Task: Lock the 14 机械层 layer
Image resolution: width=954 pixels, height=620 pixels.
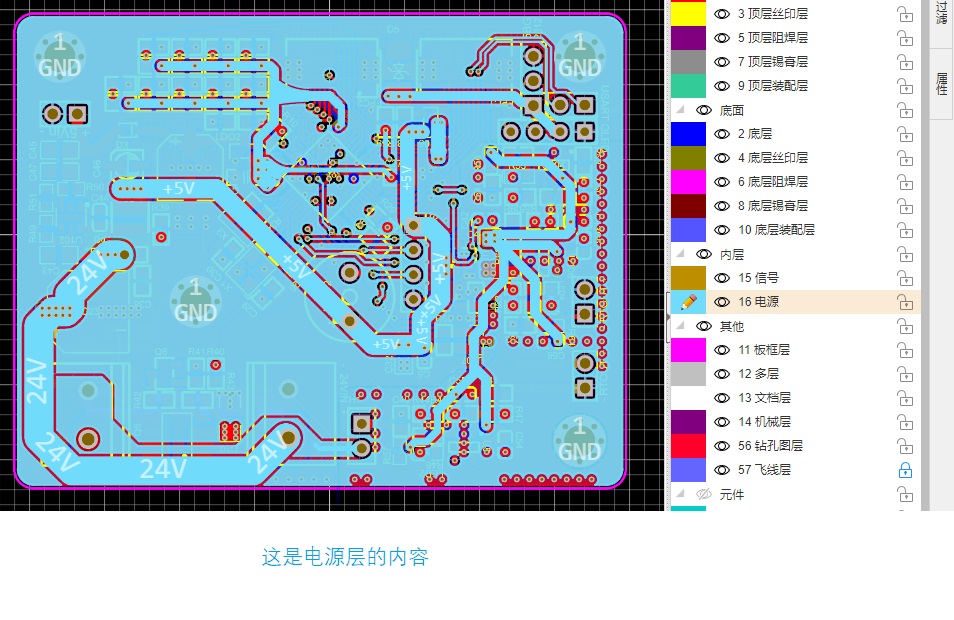Action: coord(905,422)
